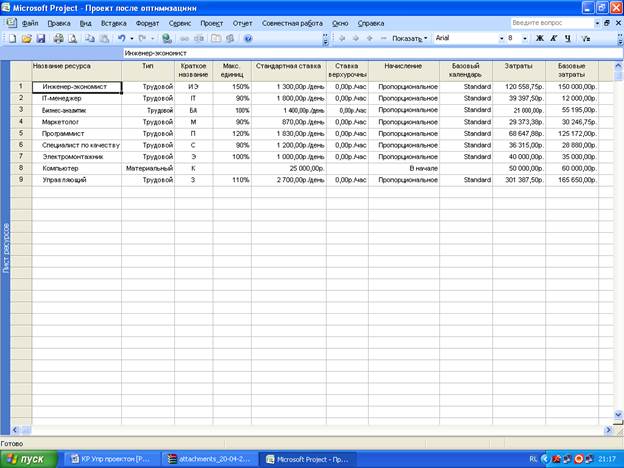Open the Сервис menu
The height and width of the screenshot is (468, 624).
(180, 21)
